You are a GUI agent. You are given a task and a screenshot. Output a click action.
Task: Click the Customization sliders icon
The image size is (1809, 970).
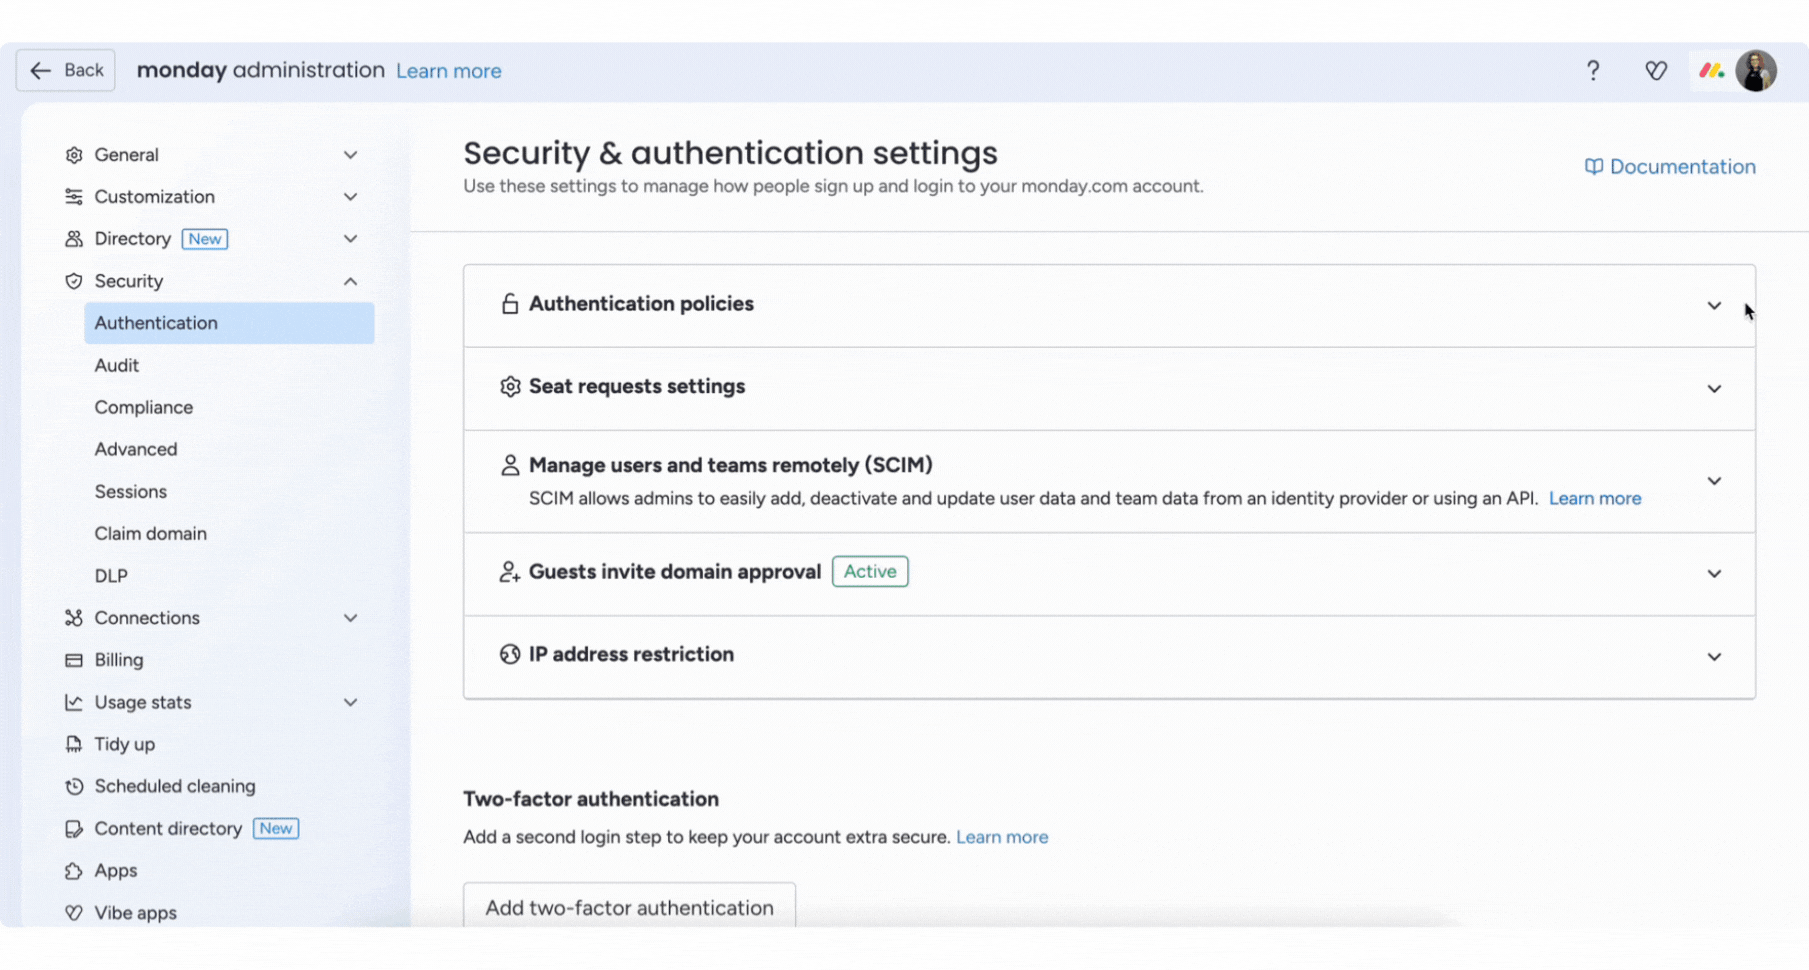tap(74, 197)
